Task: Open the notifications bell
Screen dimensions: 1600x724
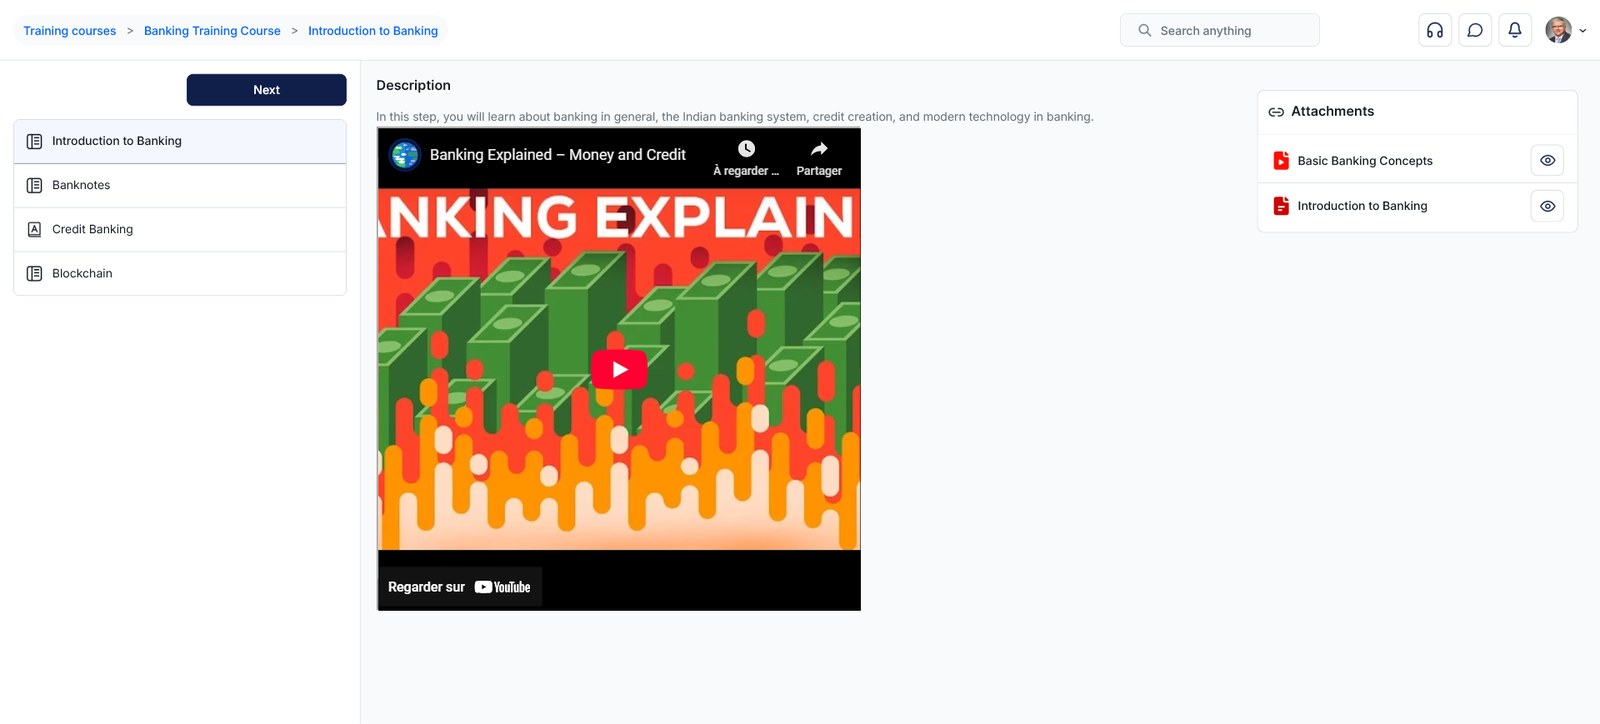Action: click(1514, 30)
